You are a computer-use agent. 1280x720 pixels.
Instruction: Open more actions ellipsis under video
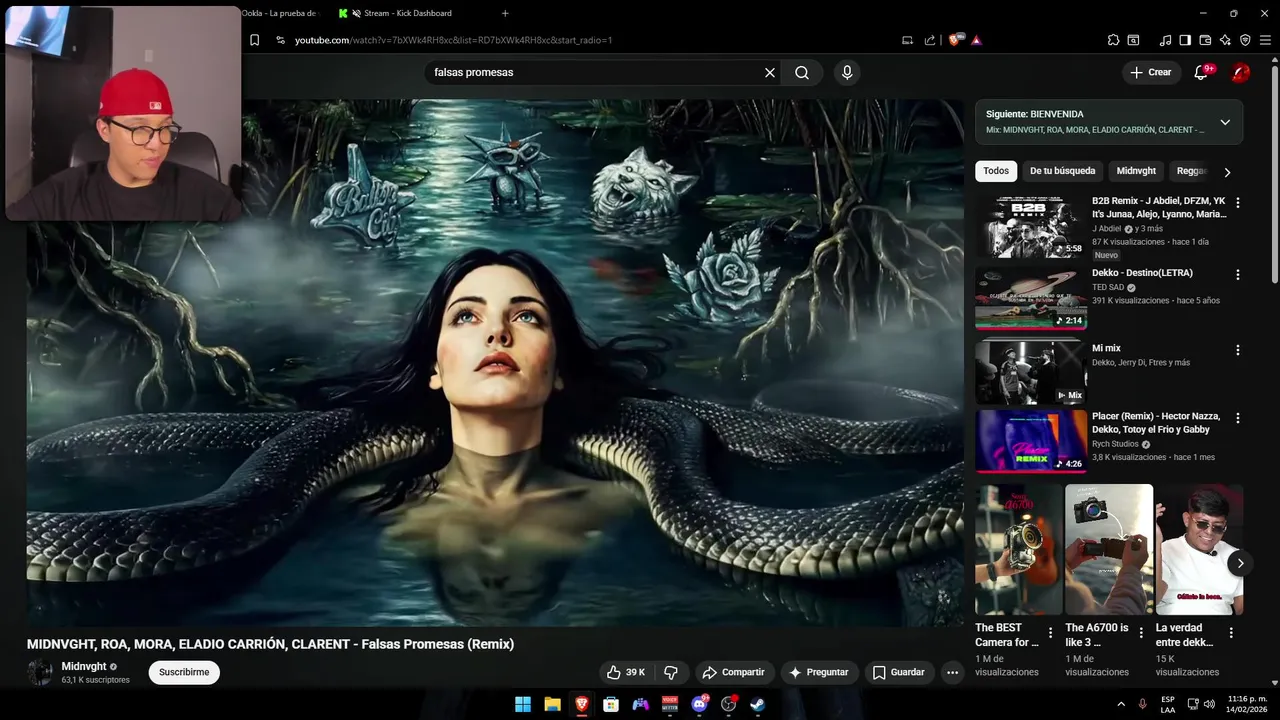pyautogui.click(x=952, y=672)
